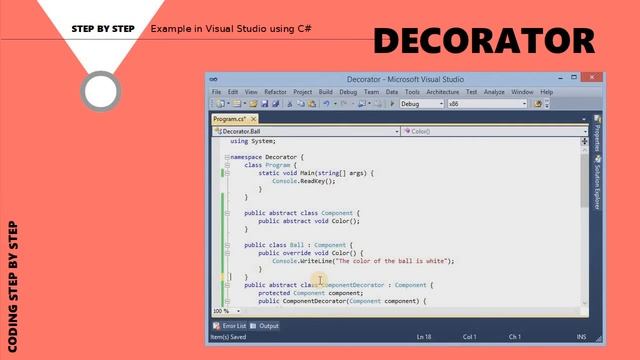Screen dimensions: 640x360
Task: Click the Navigate Forward icon
Action: 378,104
